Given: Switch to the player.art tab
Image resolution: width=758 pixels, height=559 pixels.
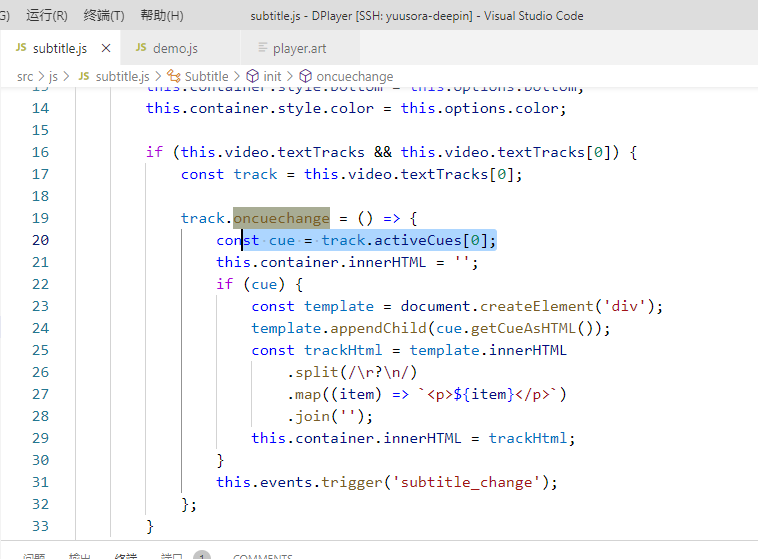Looking at the screenshot, I should click(300, 48).
